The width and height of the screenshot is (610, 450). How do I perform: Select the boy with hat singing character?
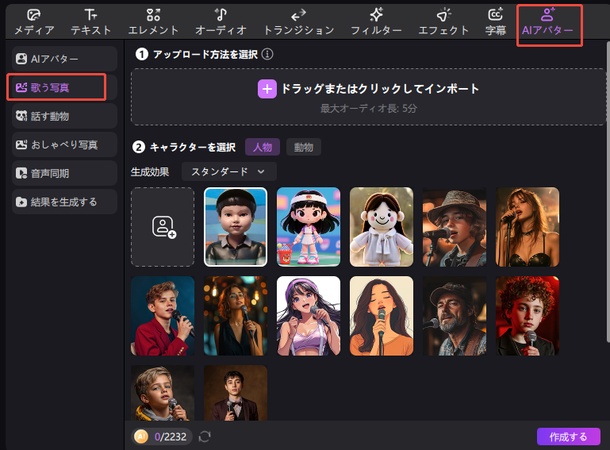click(x=454, y=227)
